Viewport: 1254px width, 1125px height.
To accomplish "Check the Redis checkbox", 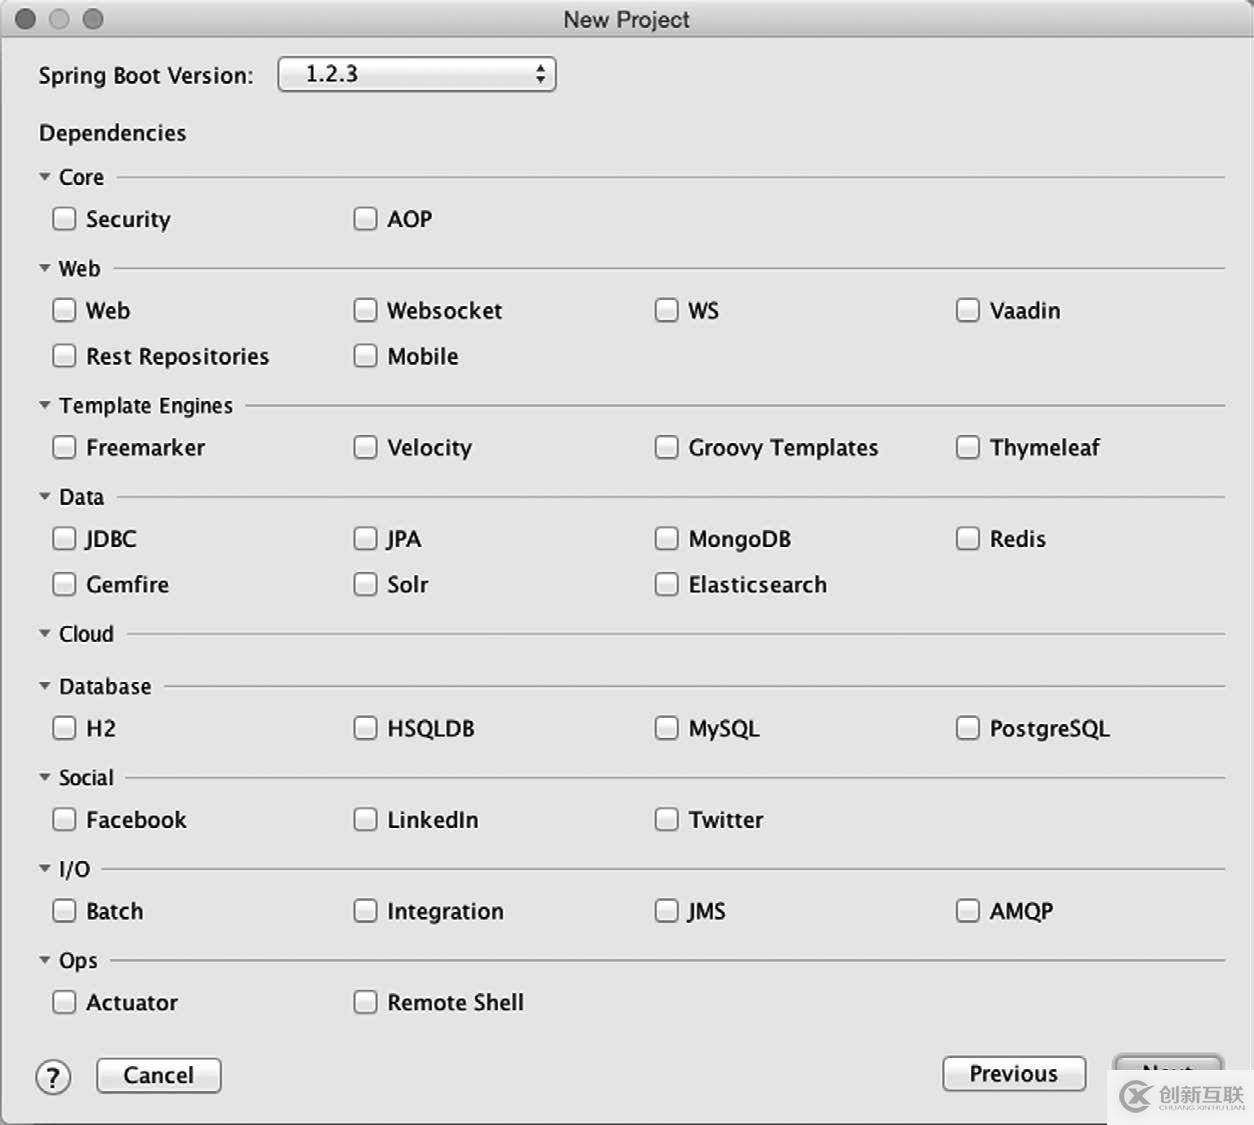I will 967,539.
